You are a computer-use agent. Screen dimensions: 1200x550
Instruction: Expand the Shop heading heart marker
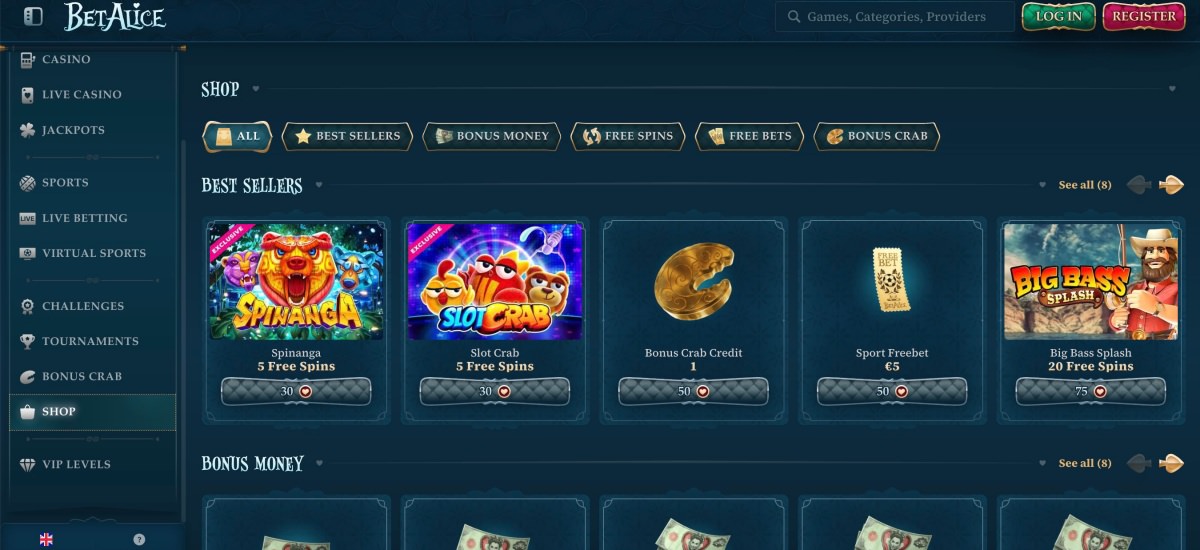[256, 89]
